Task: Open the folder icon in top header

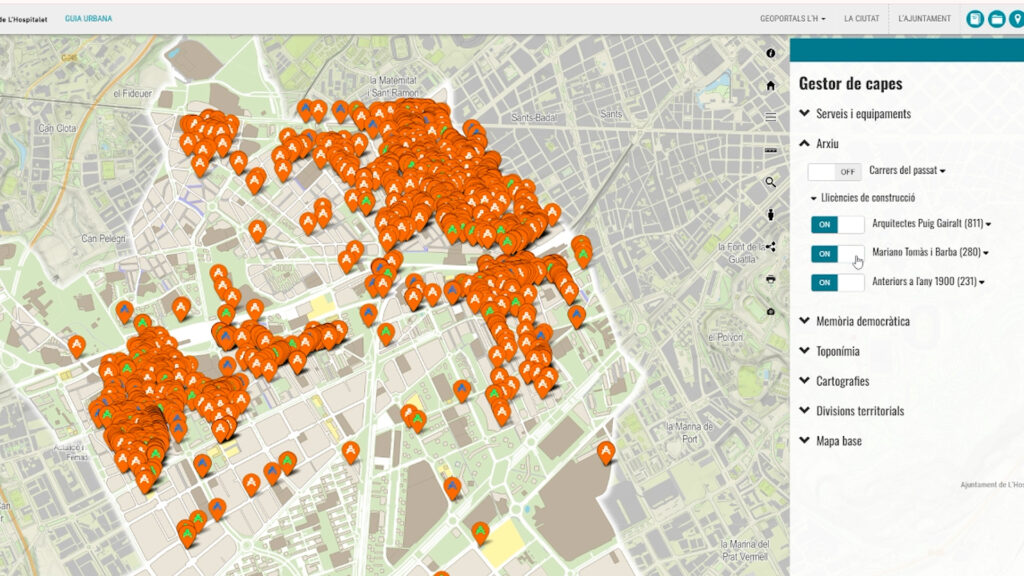Action: click(x=996, y=19)
